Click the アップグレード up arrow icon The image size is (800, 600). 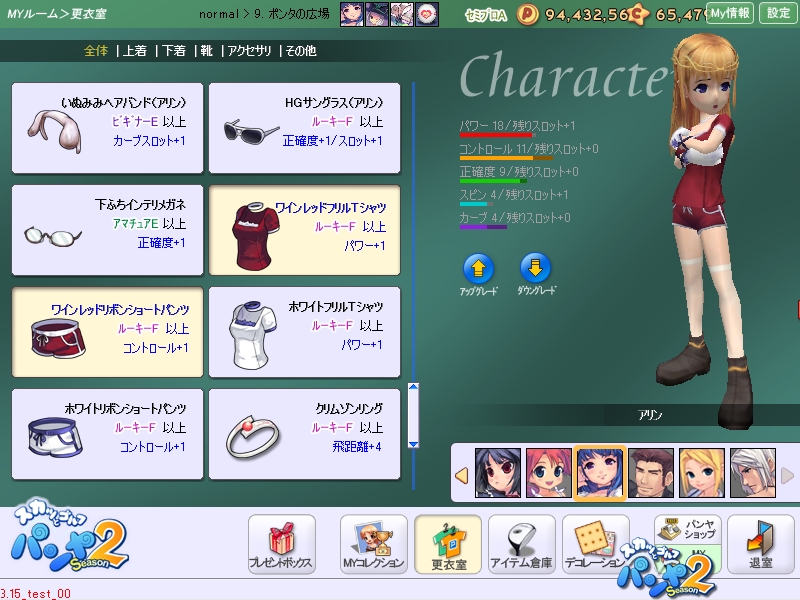coord(478,269)
